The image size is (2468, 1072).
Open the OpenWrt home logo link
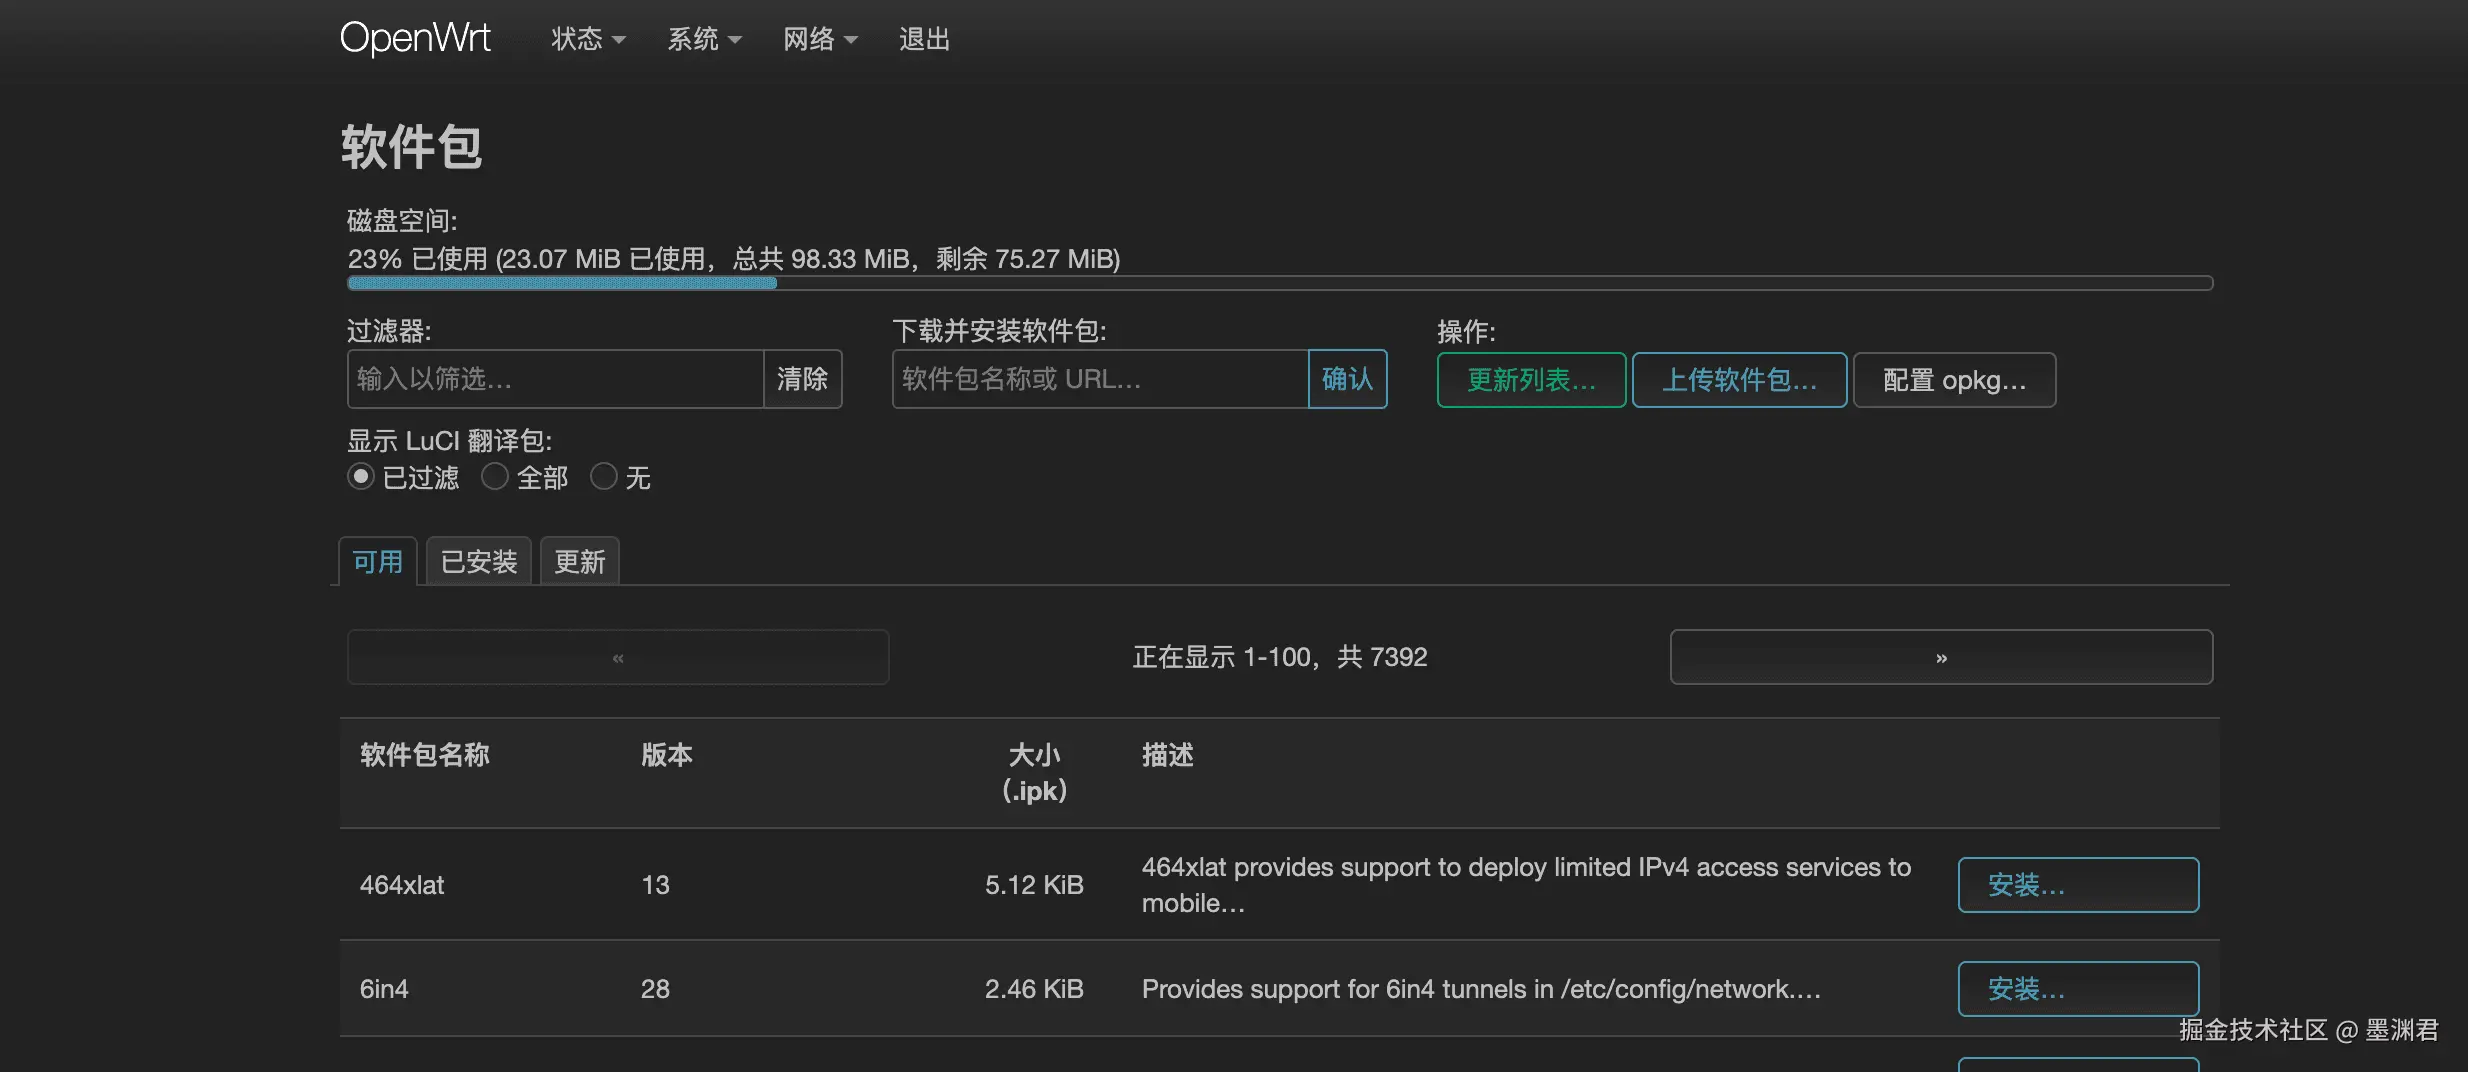(415, 38)
